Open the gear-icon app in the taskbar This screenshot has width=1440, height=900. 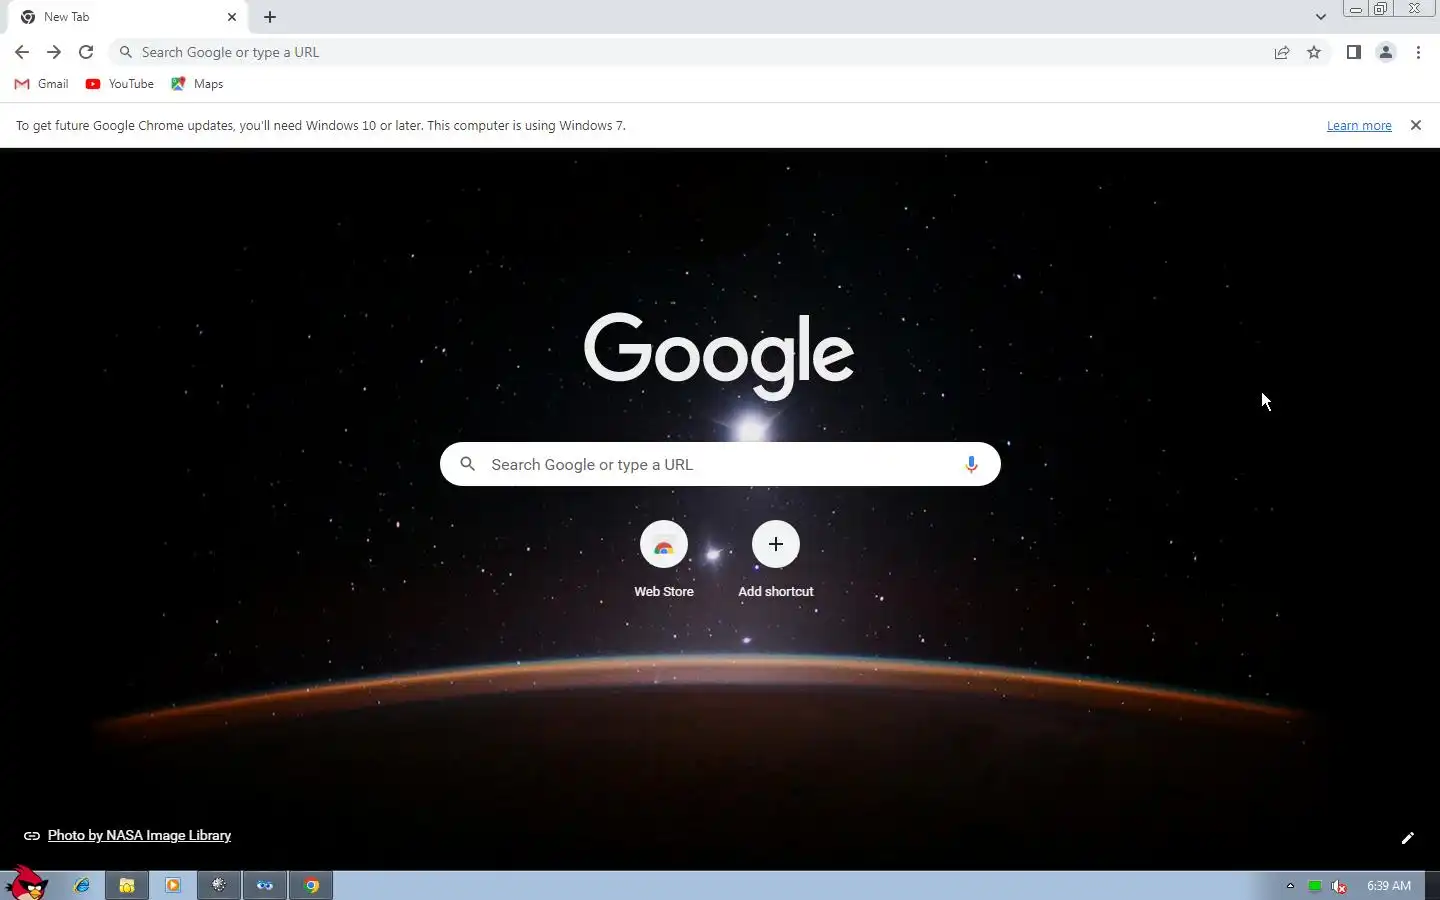pos(219,885)
